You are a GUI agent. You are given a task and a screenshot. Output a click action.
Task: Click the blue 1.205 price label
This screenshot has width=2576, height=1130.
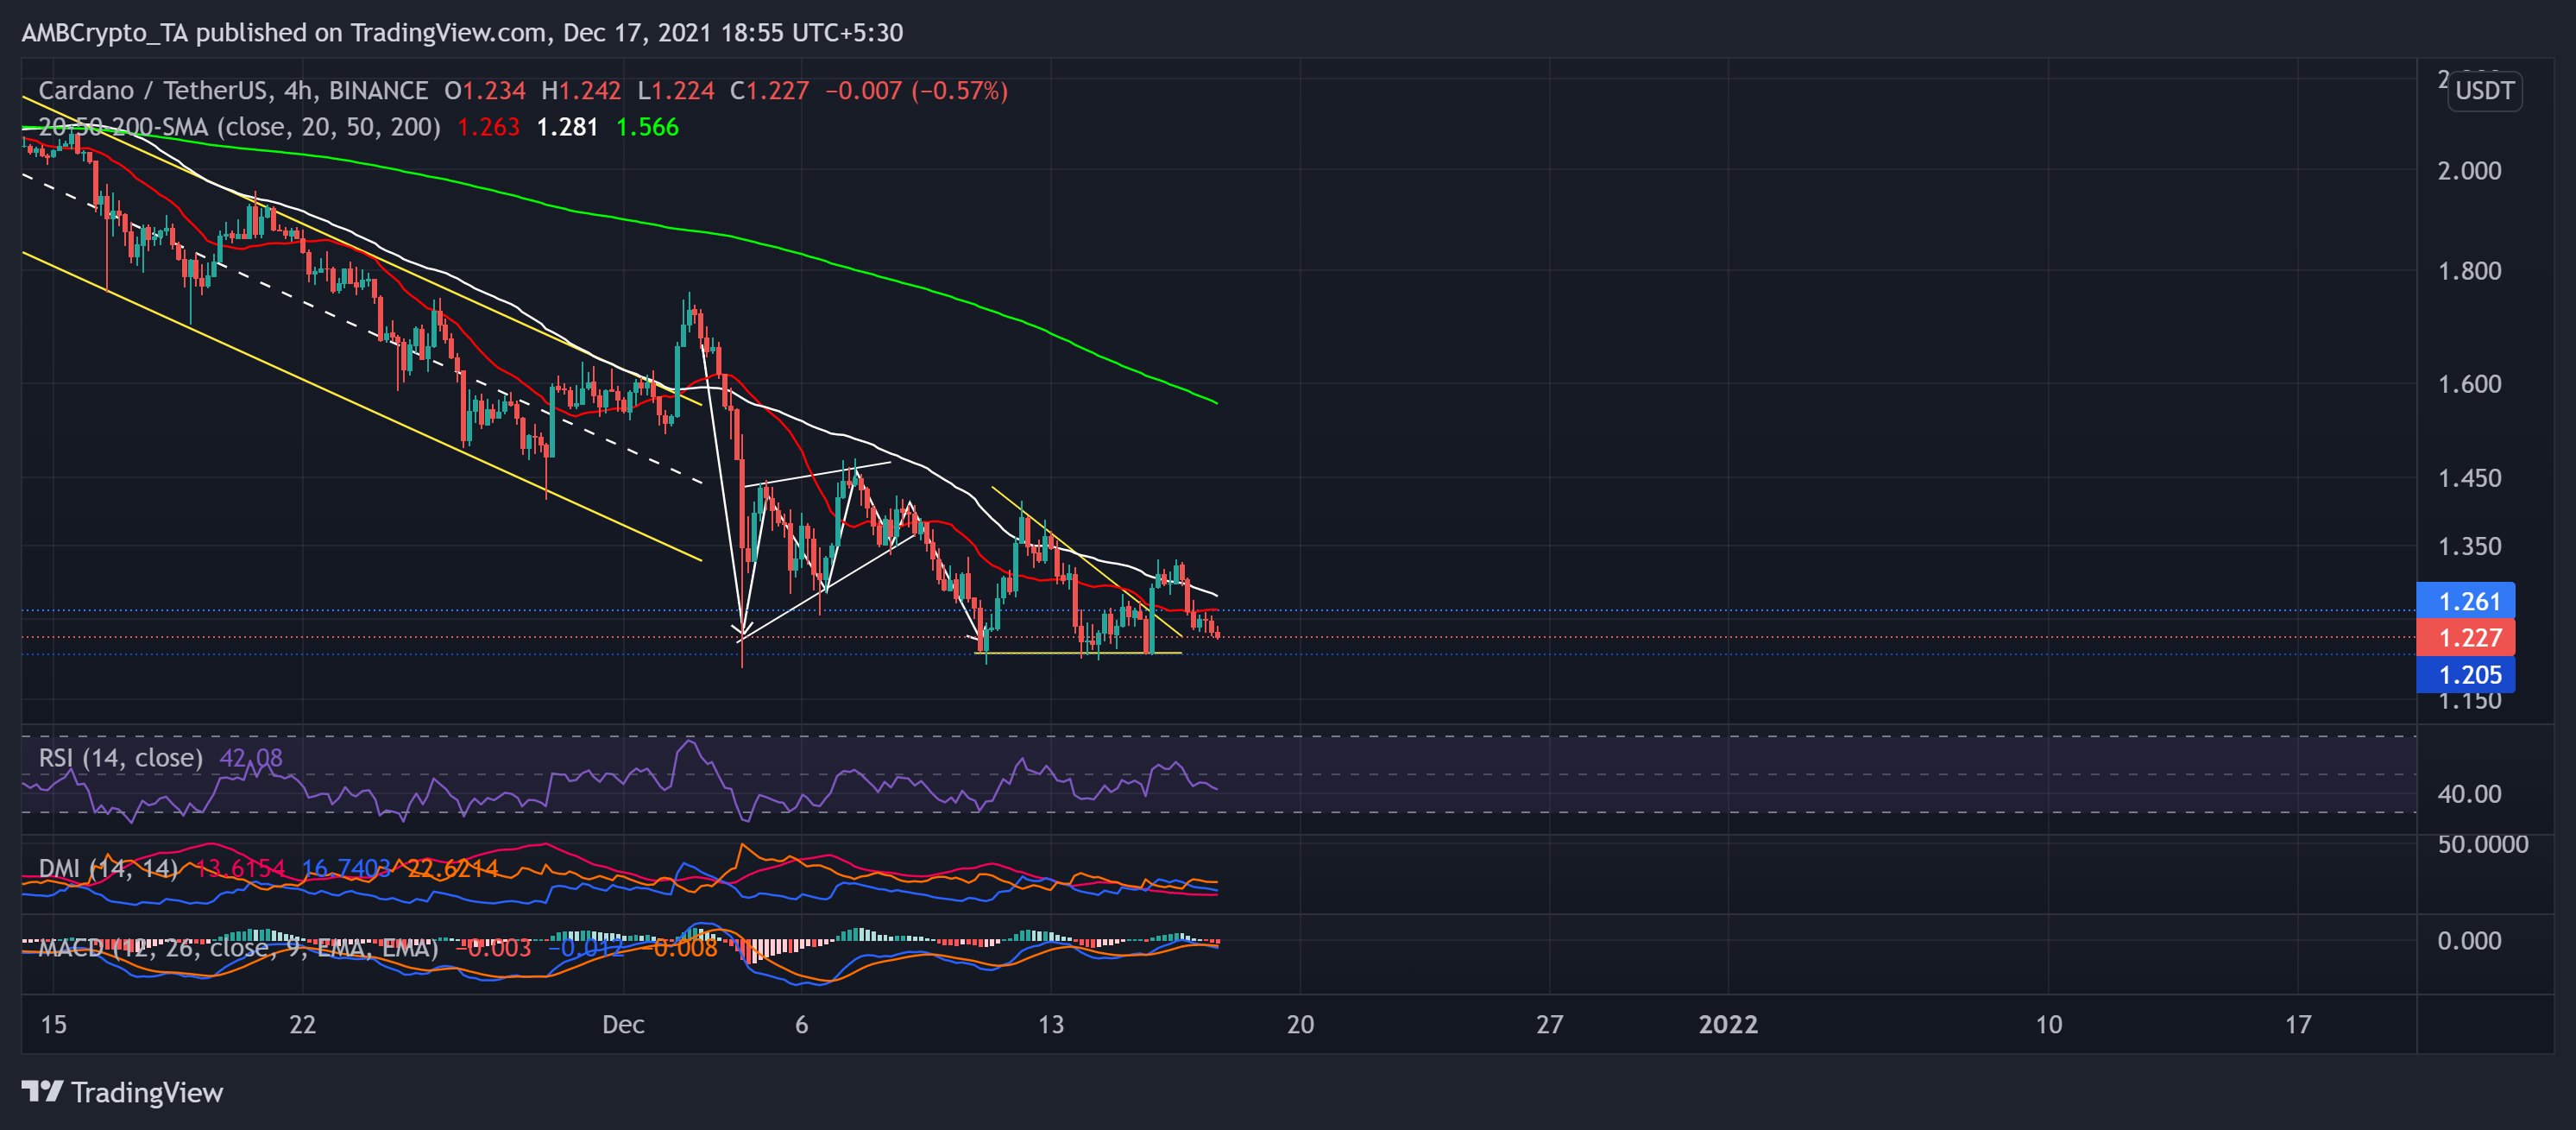click(2468, 675)
